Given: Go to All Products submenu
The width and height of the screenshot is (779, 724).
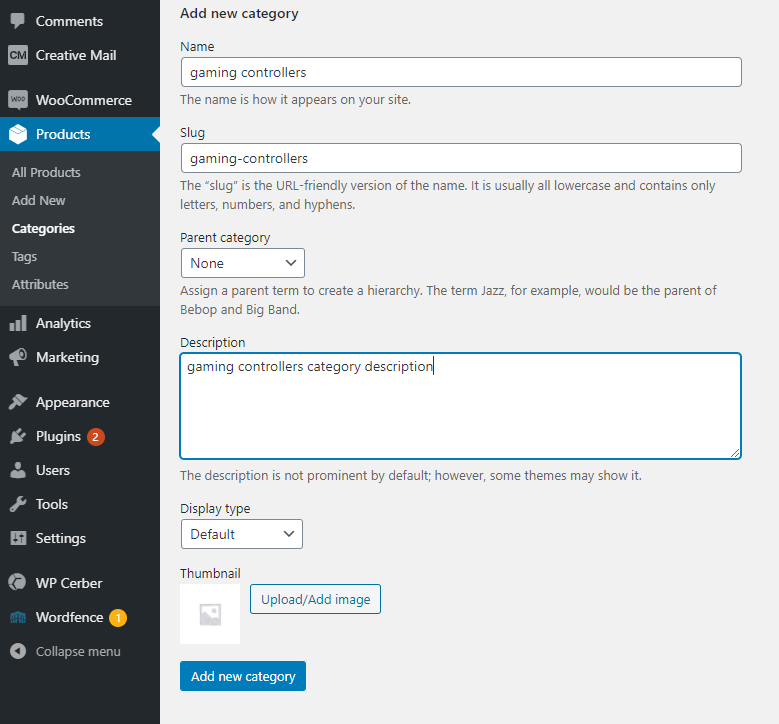Looking at the screenshot, I should pos(46,172).
